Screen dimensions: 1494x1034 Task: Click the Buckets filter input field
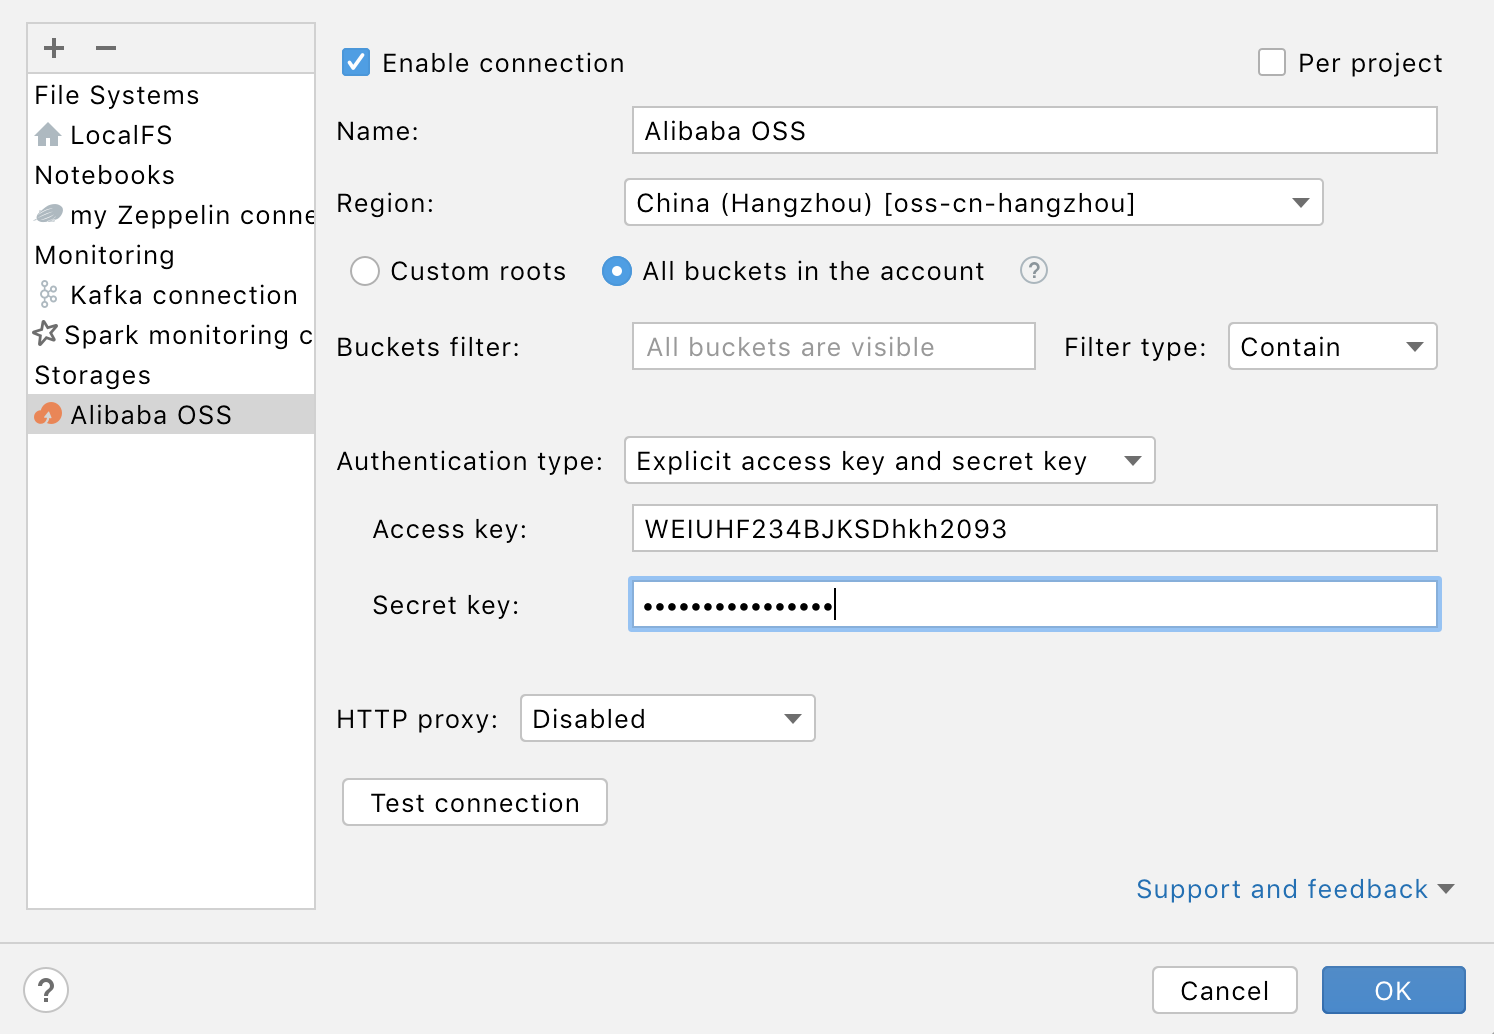tap(833, 346)
